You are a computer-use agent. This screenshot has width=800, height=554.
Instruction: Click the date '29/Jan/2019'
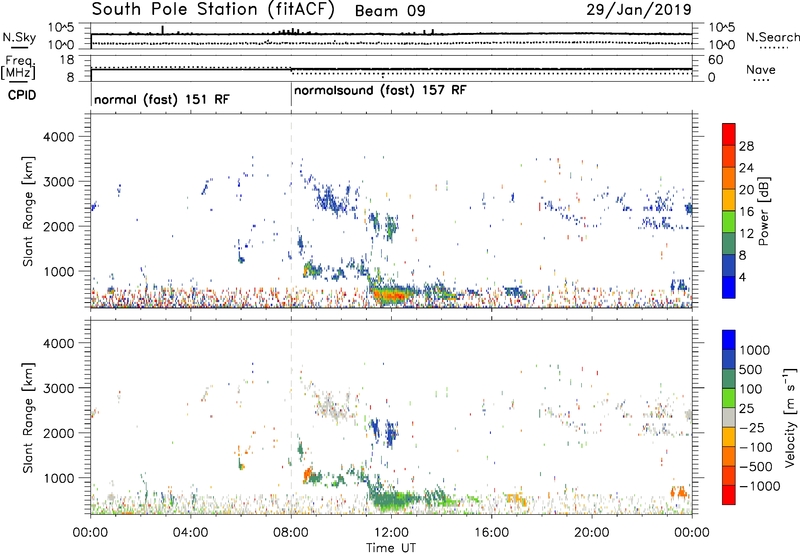[639, 9]
